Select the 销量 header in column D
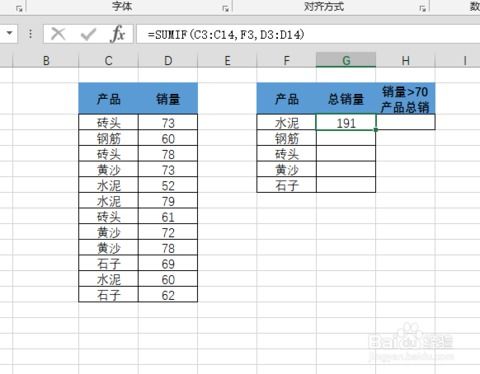The width and height of the screenshot is (480, 374). [168, 99]
